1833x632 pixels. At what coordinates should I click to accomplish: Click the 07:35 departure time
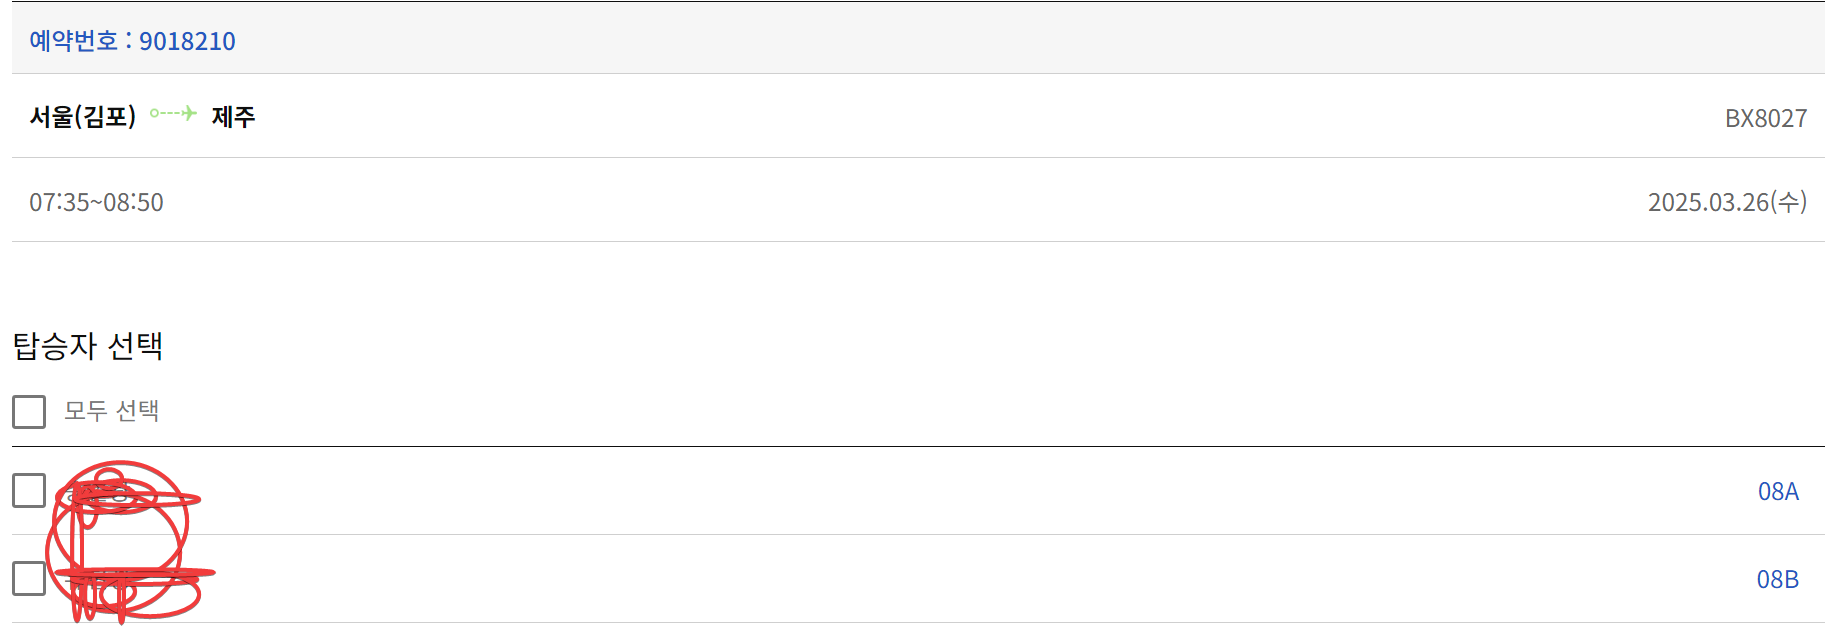pyautogui.click(x=59, y=202)
